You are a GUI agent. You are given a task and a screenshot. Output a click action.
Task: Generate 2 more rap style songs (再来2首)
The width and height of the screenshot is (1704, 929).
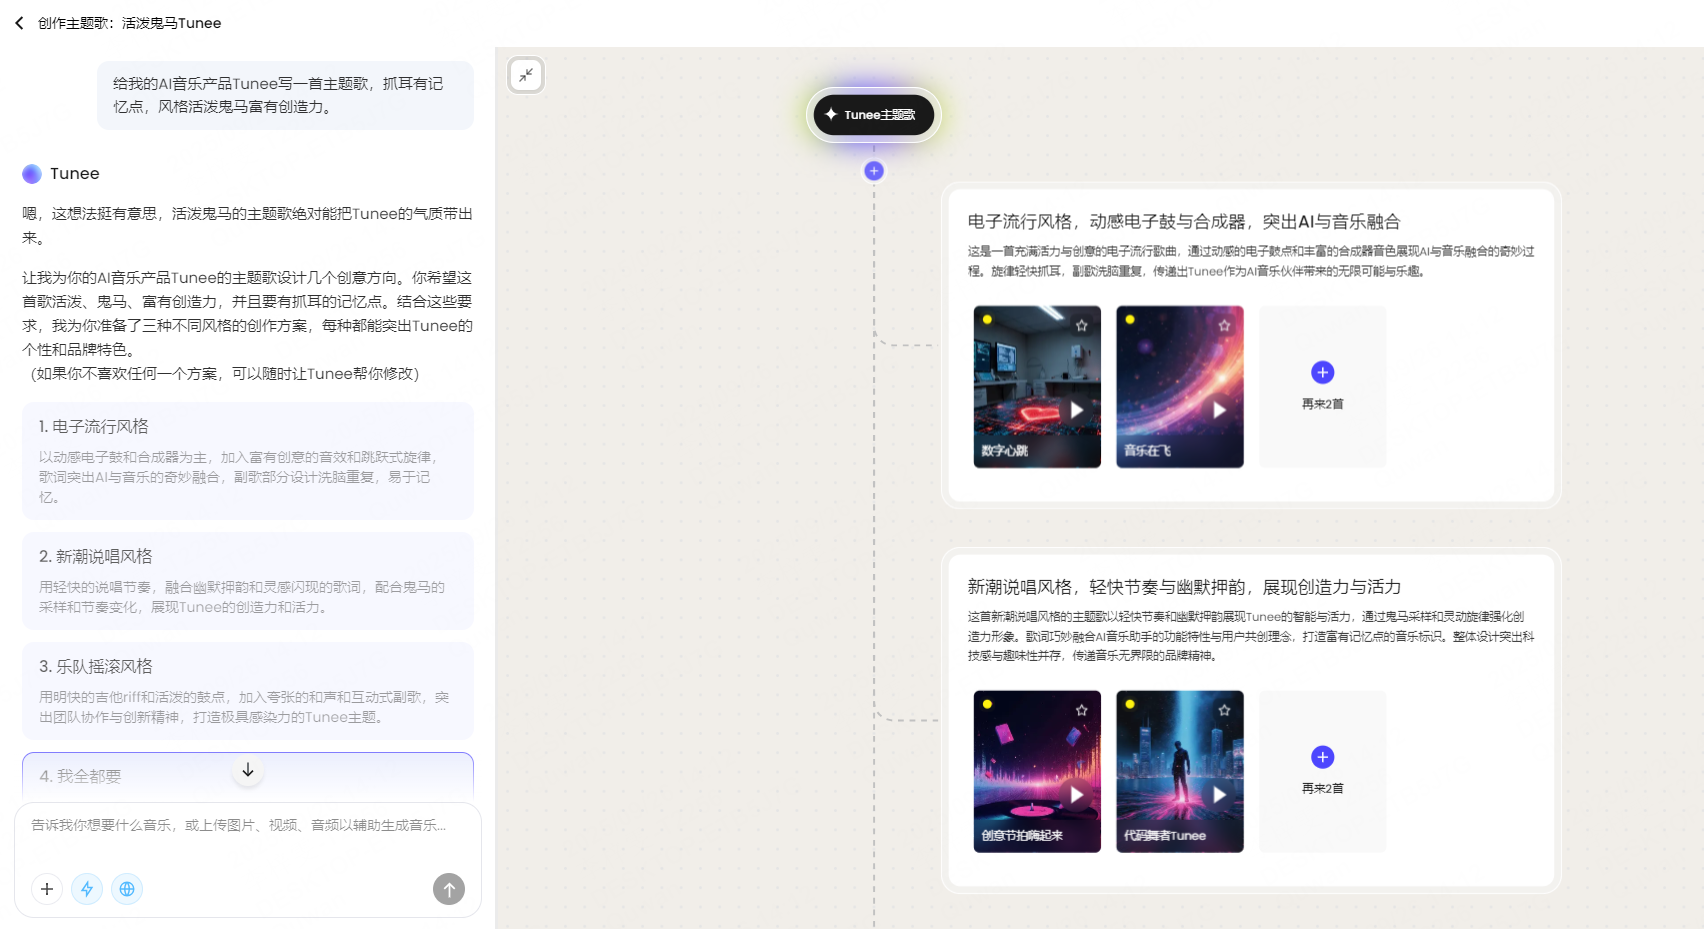1322,771
